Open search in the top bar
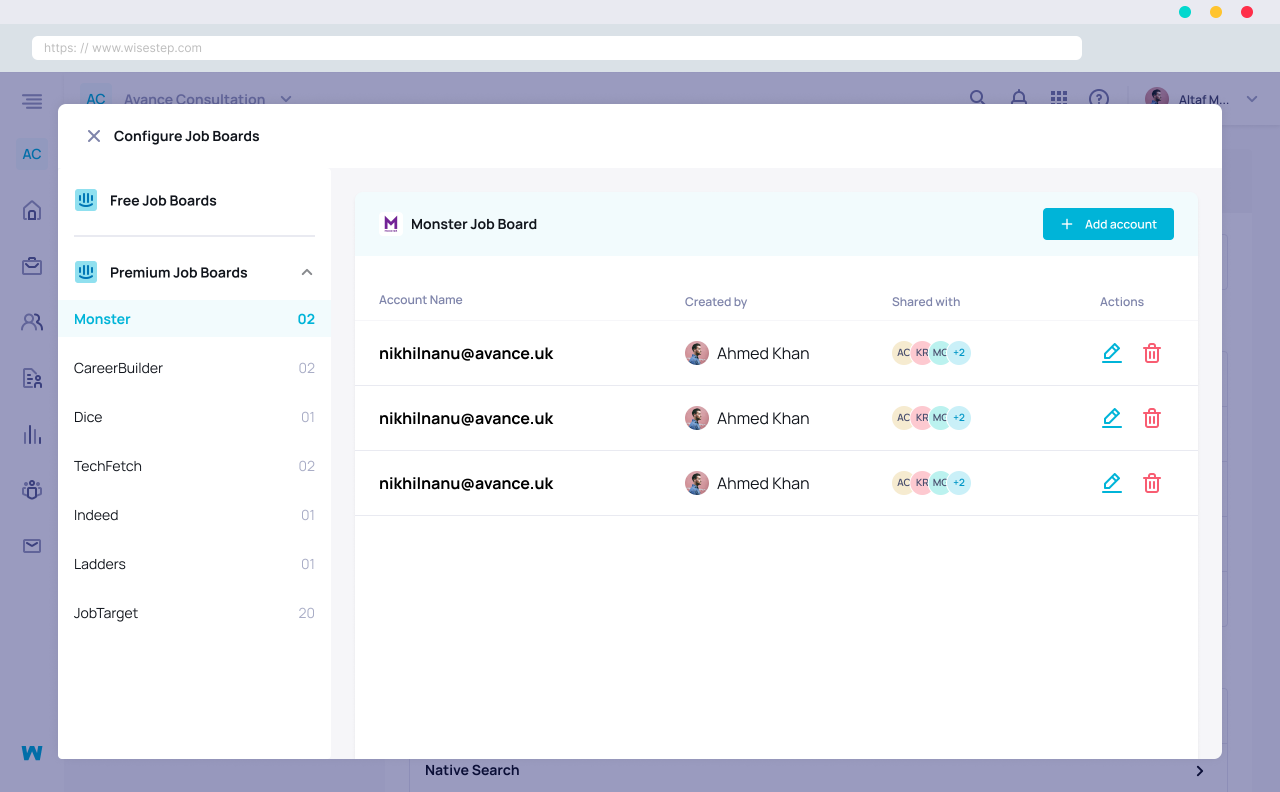This screenshot has width=1280, height=792. click(978, 98)
